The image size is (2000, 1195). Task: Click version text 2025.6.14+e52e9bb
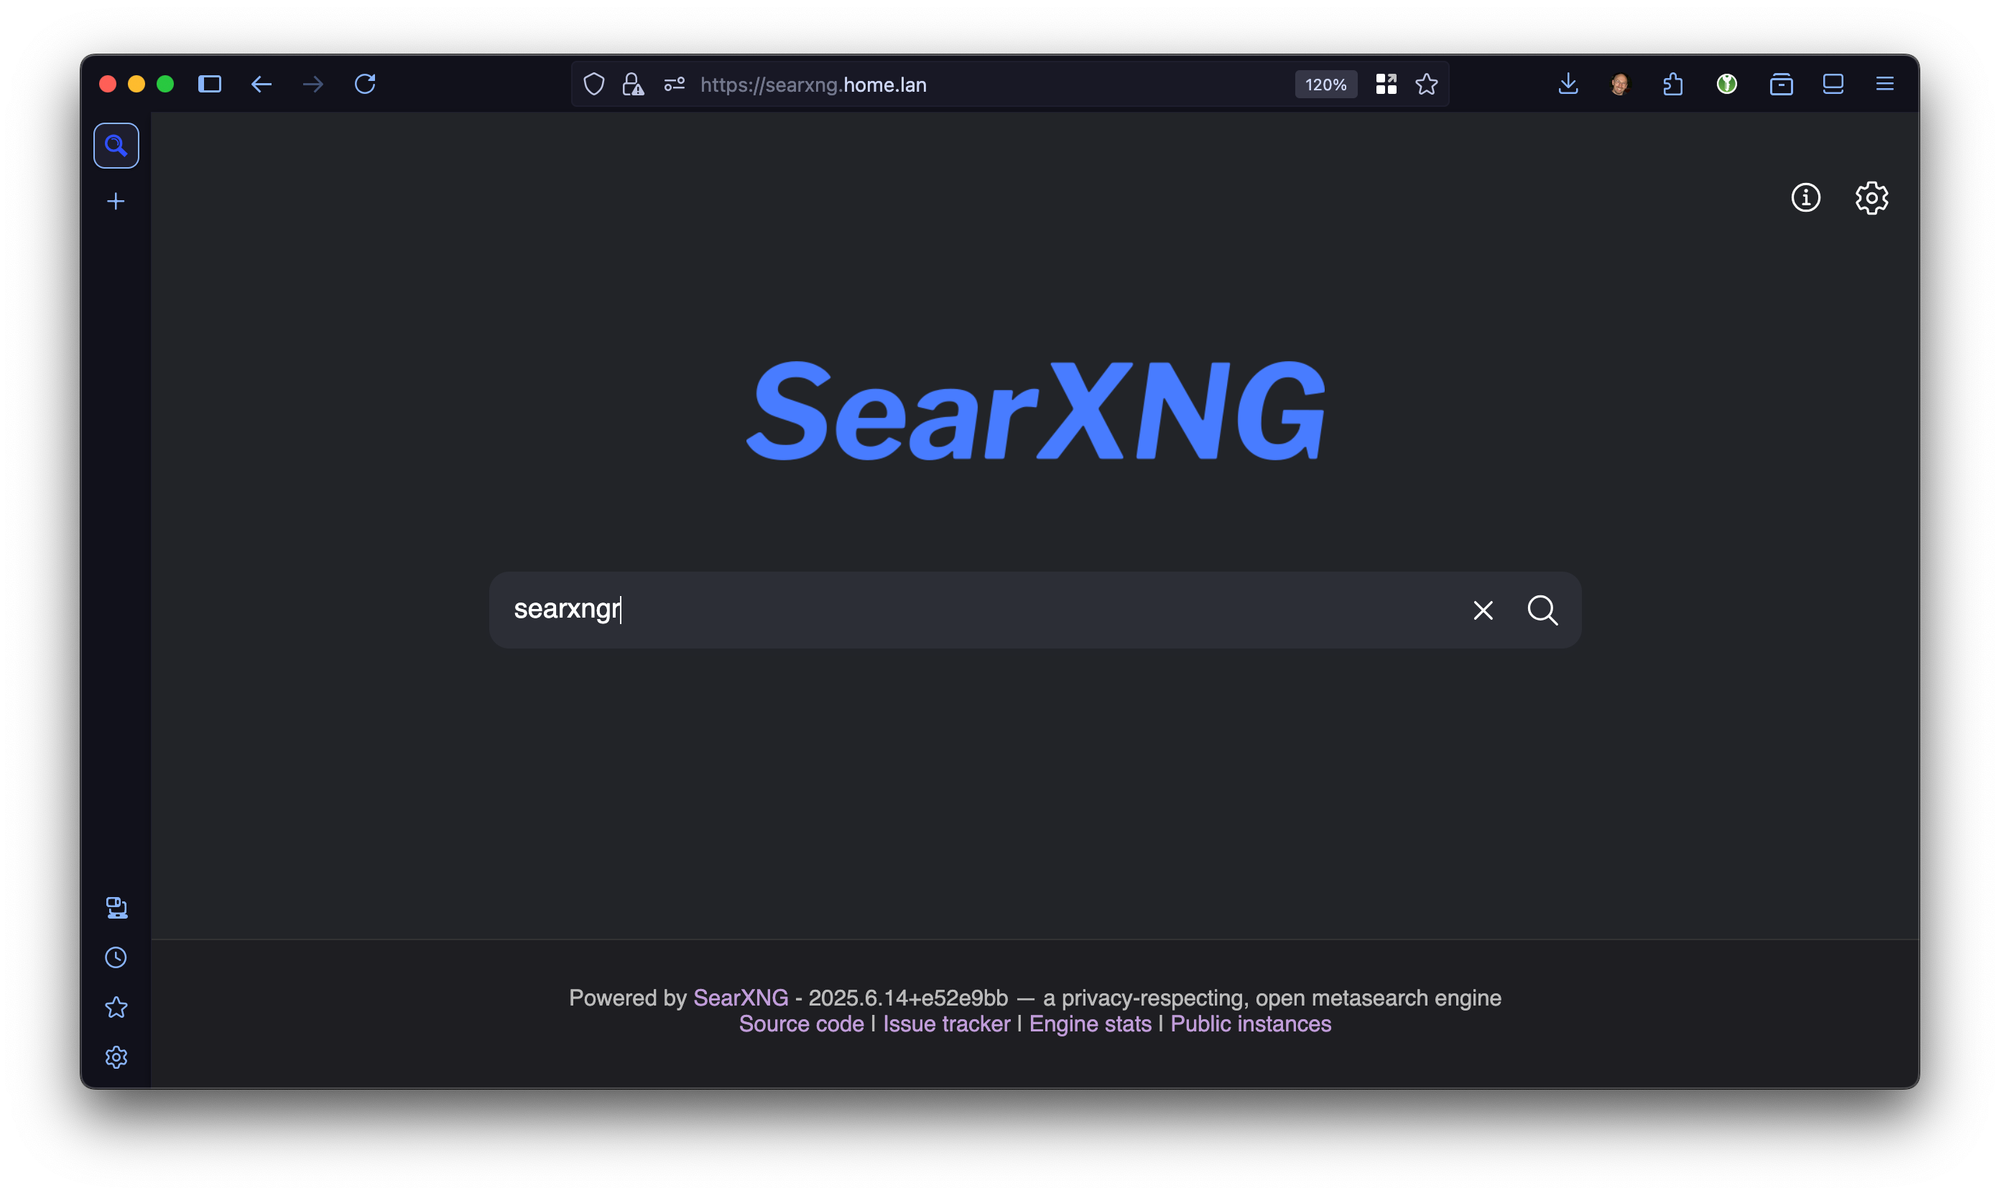coord(908,998)
